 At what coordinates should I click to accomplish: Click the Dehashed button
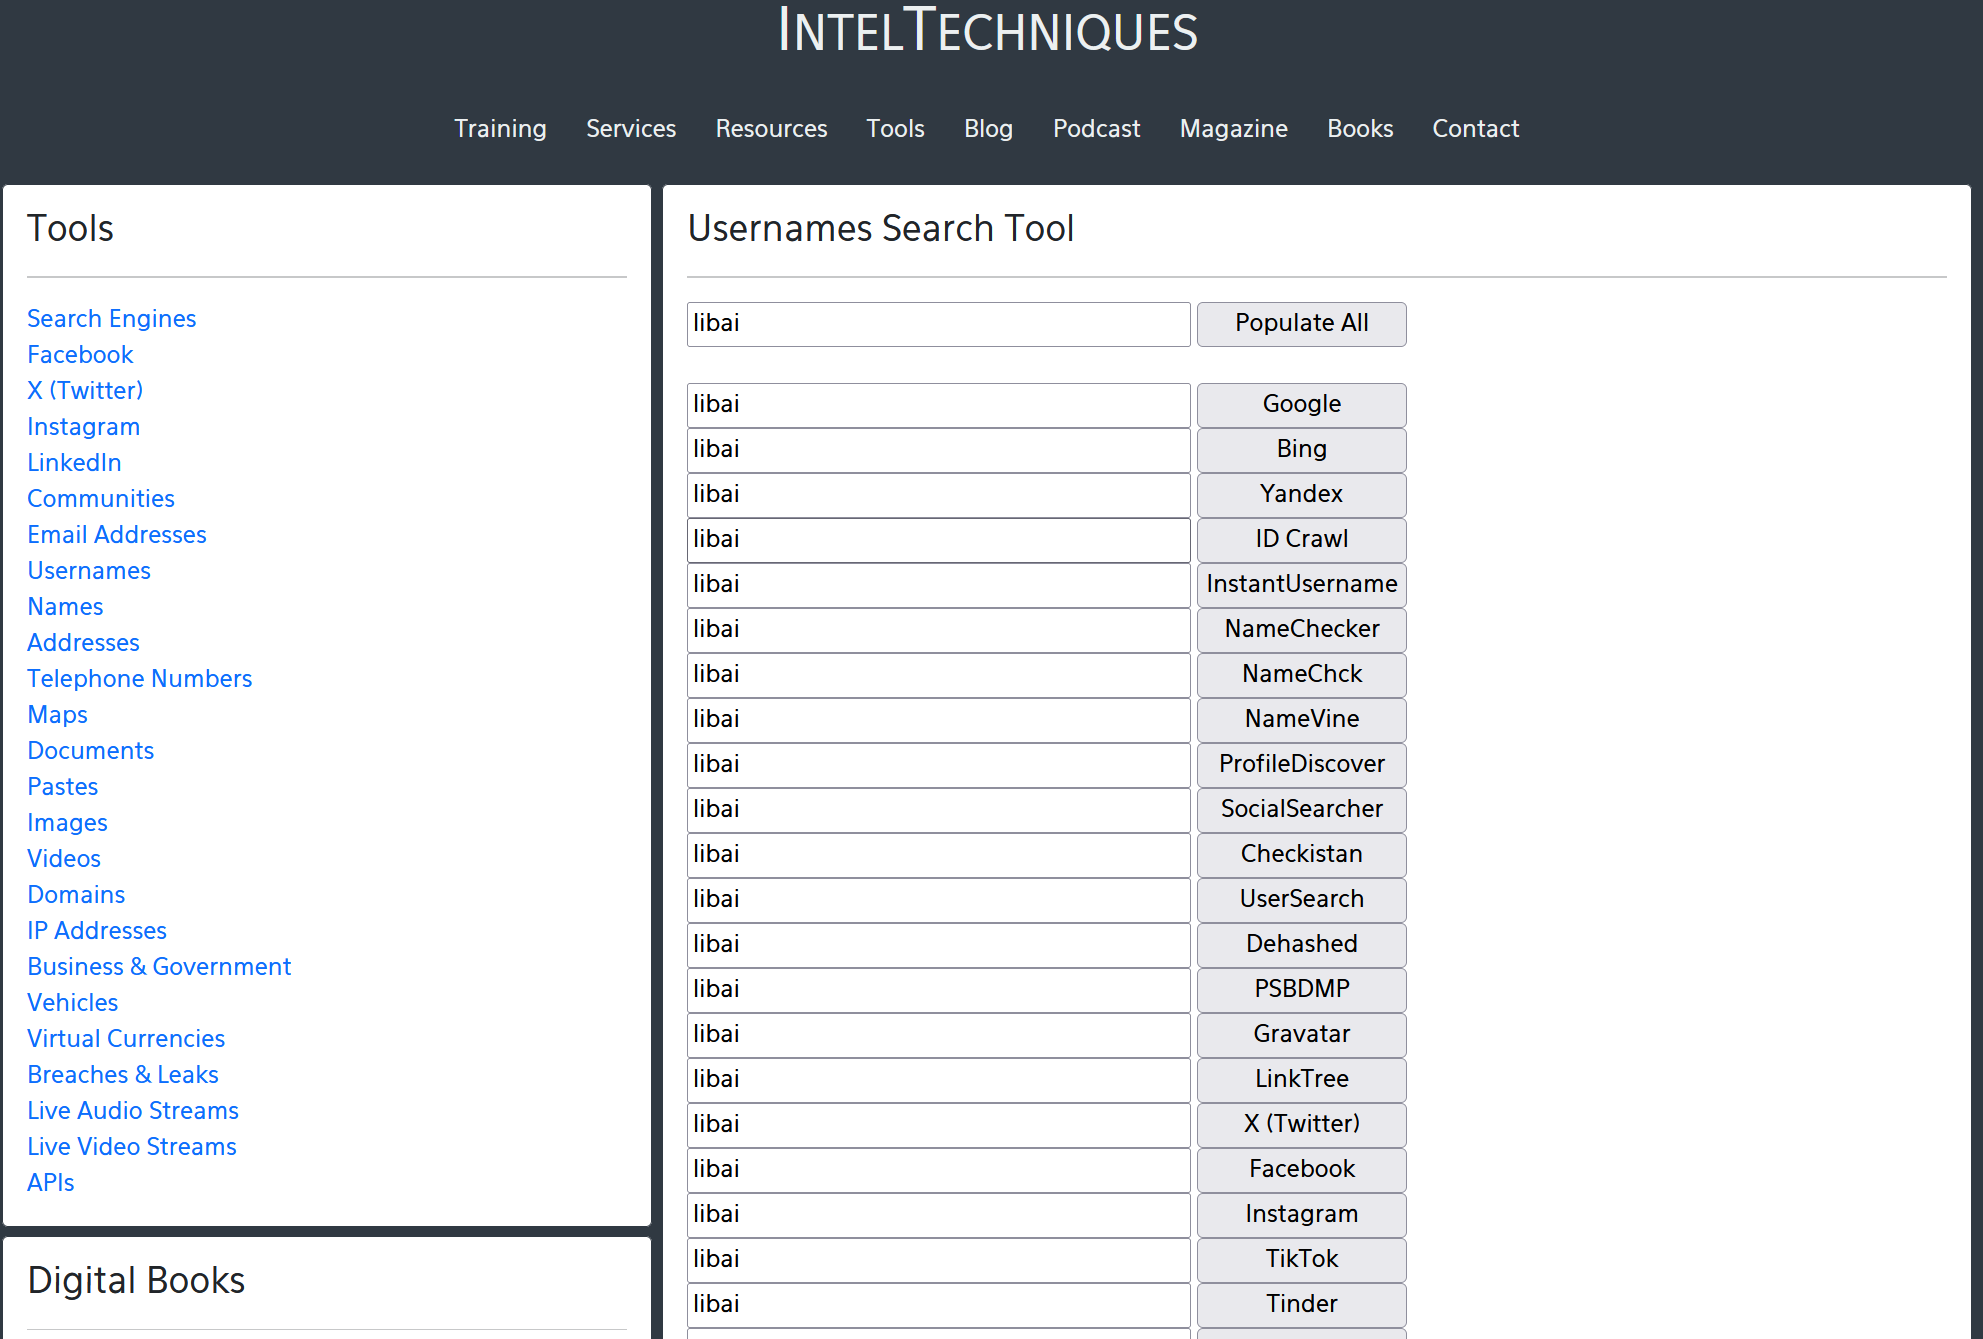pyautogui.click(x=1301, y=945)
